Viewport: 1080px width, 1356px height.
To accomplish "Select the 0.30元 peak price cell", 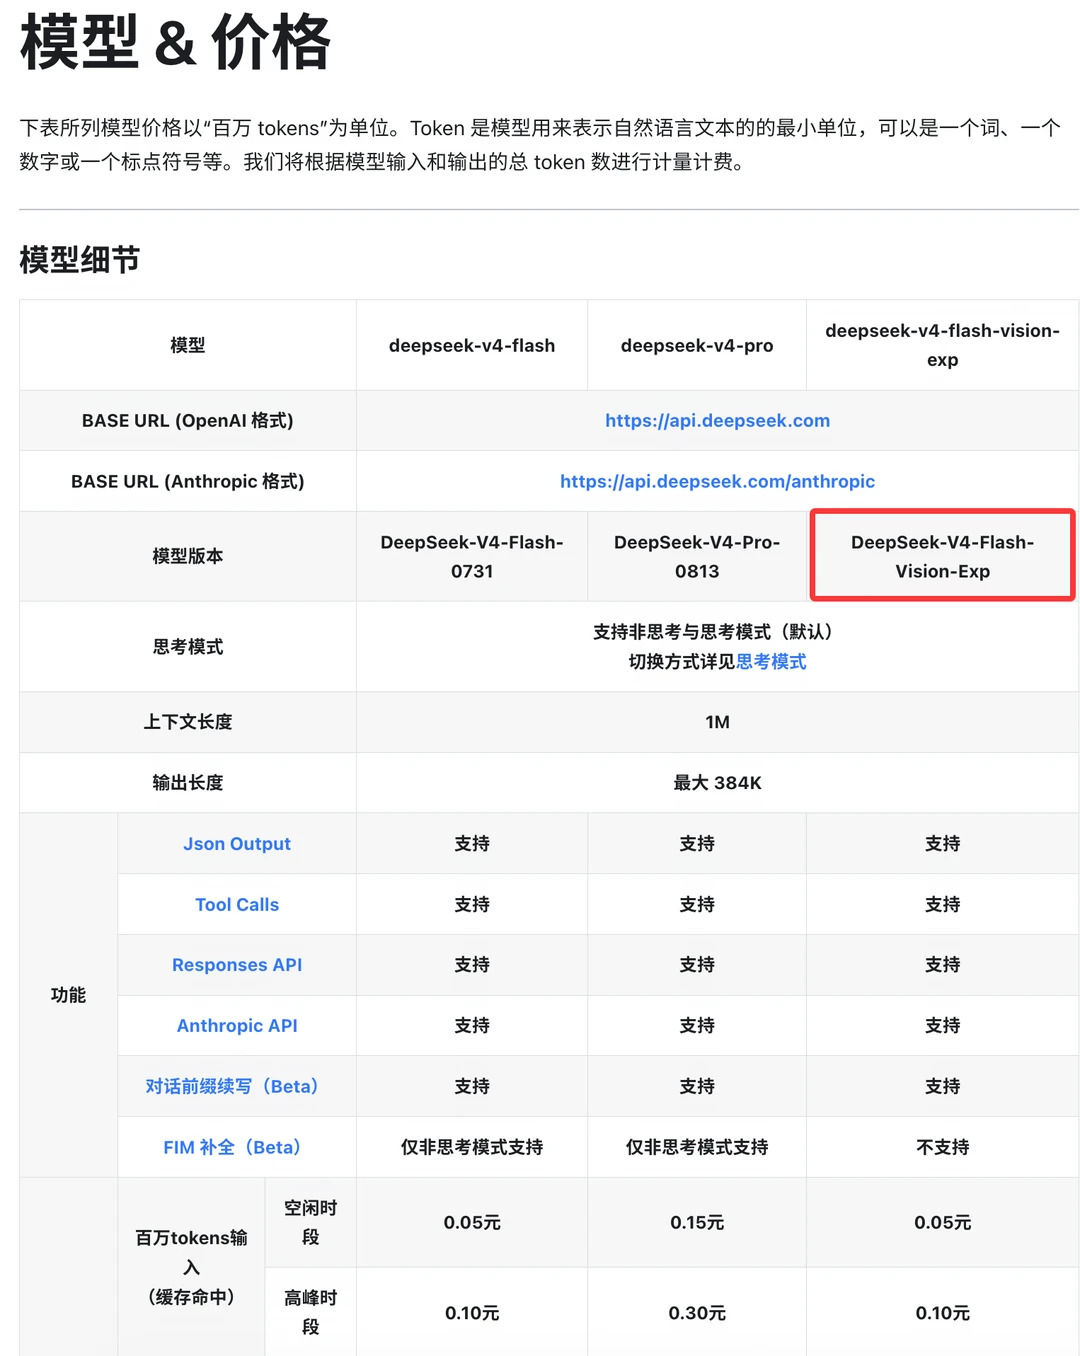I will click(697, 1313).
